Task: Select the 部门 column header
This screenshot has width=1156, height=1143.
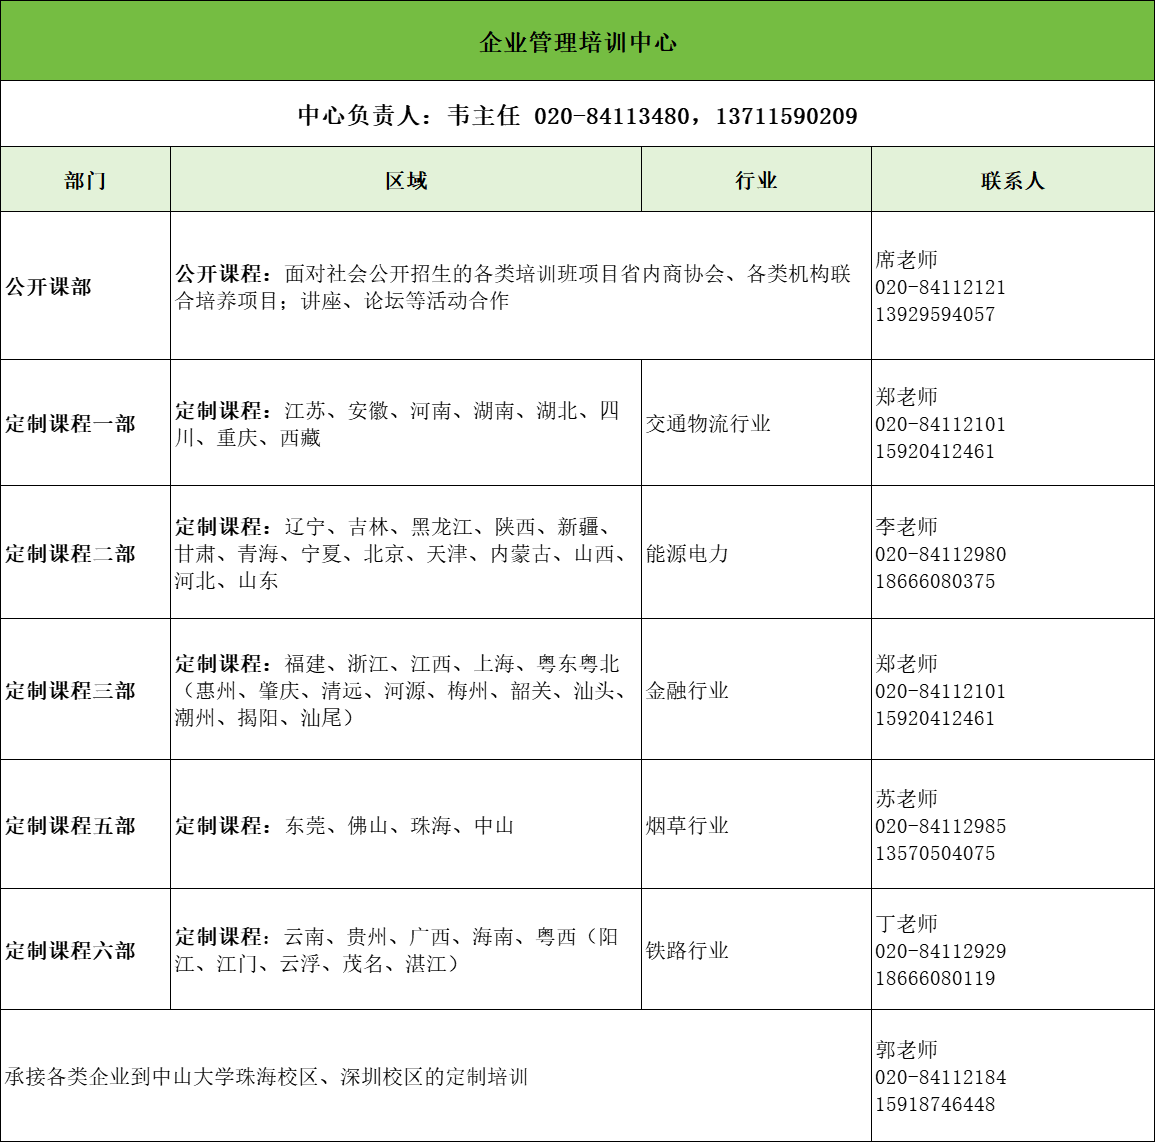Action: coord(85,181)
